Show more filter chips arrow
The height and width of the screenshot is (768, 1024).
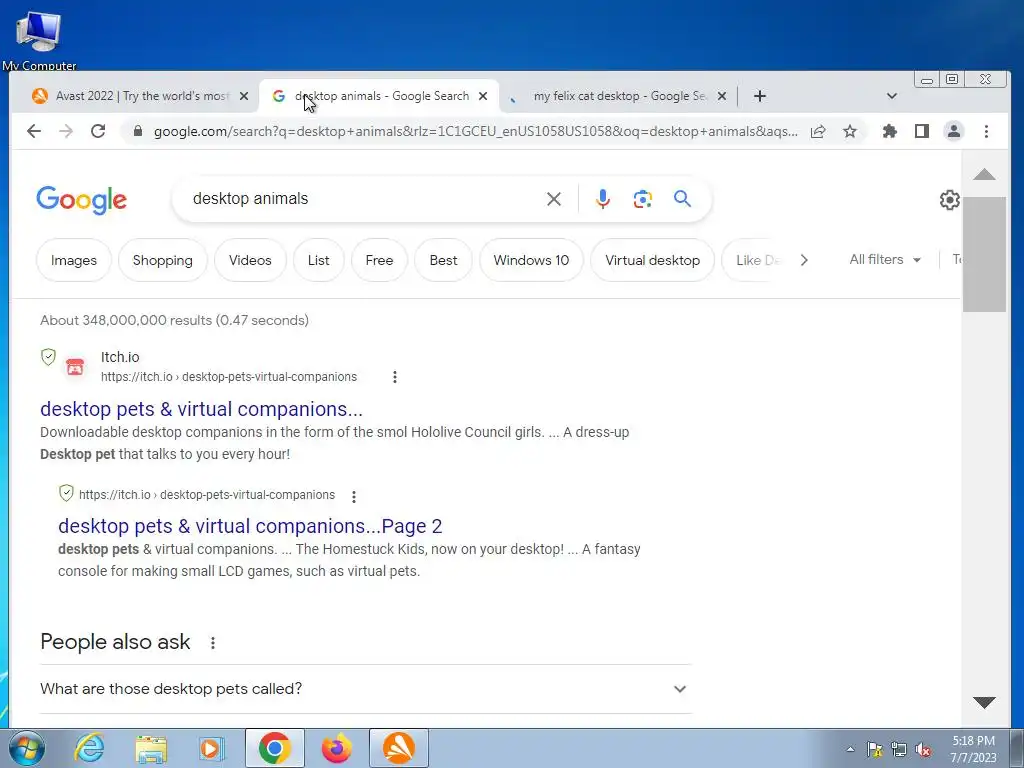(804, 260)
